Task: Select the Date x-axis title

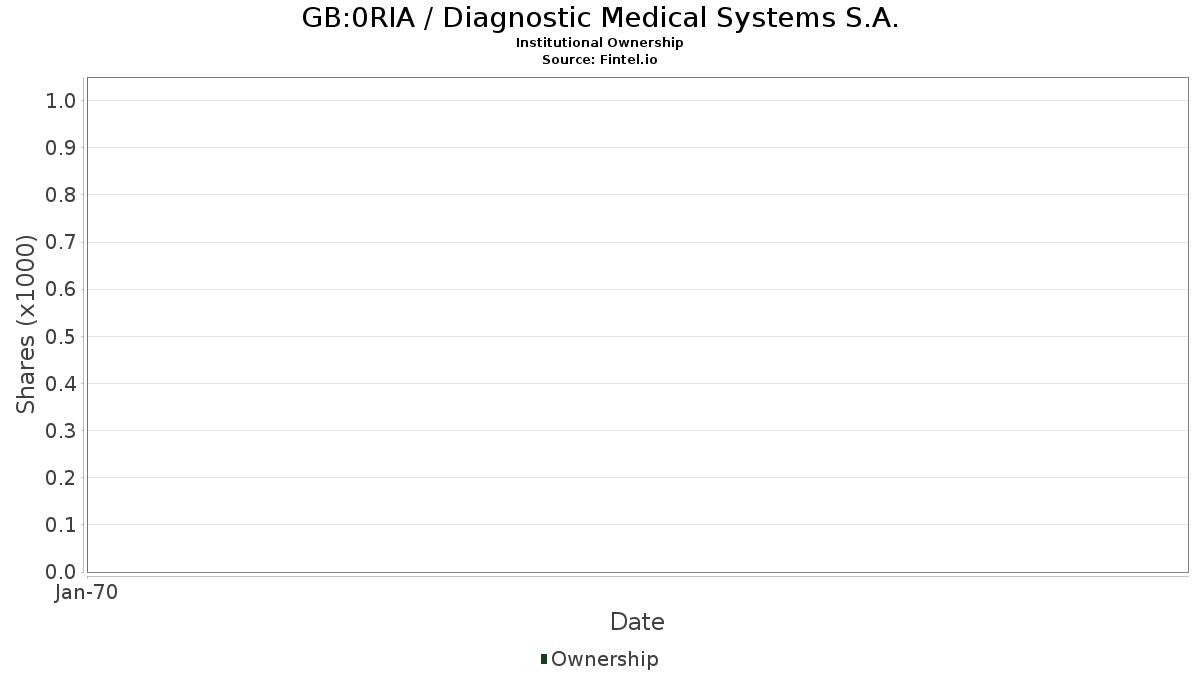Action: click(637, 622)
